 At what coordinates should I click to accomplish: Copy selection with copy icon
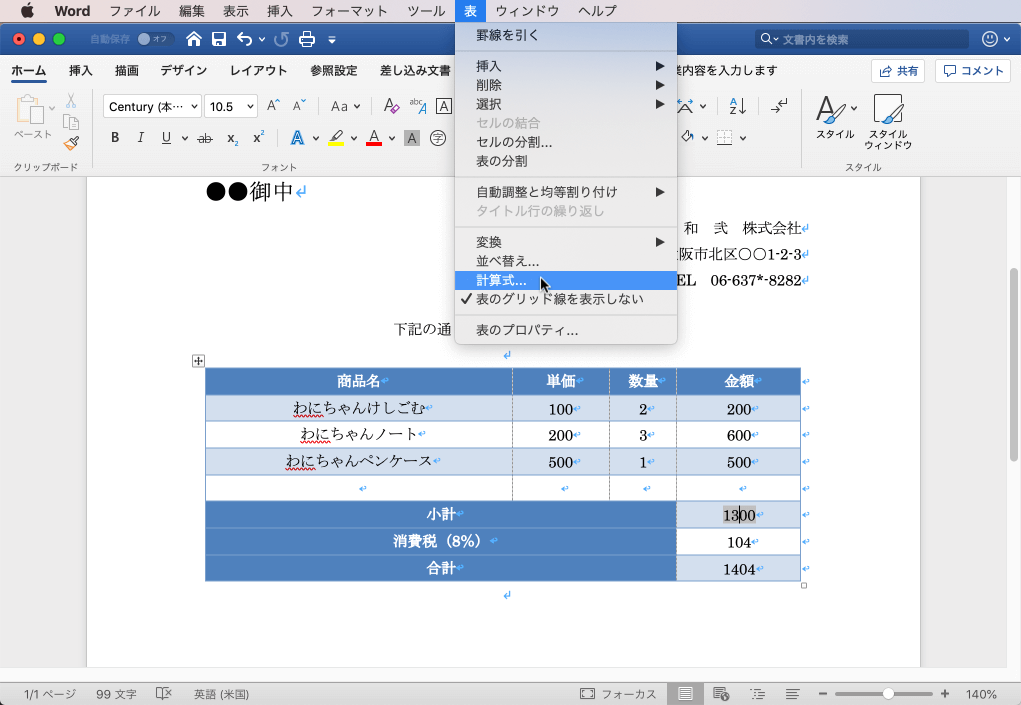pyautogui.click(x=71, y=122)
